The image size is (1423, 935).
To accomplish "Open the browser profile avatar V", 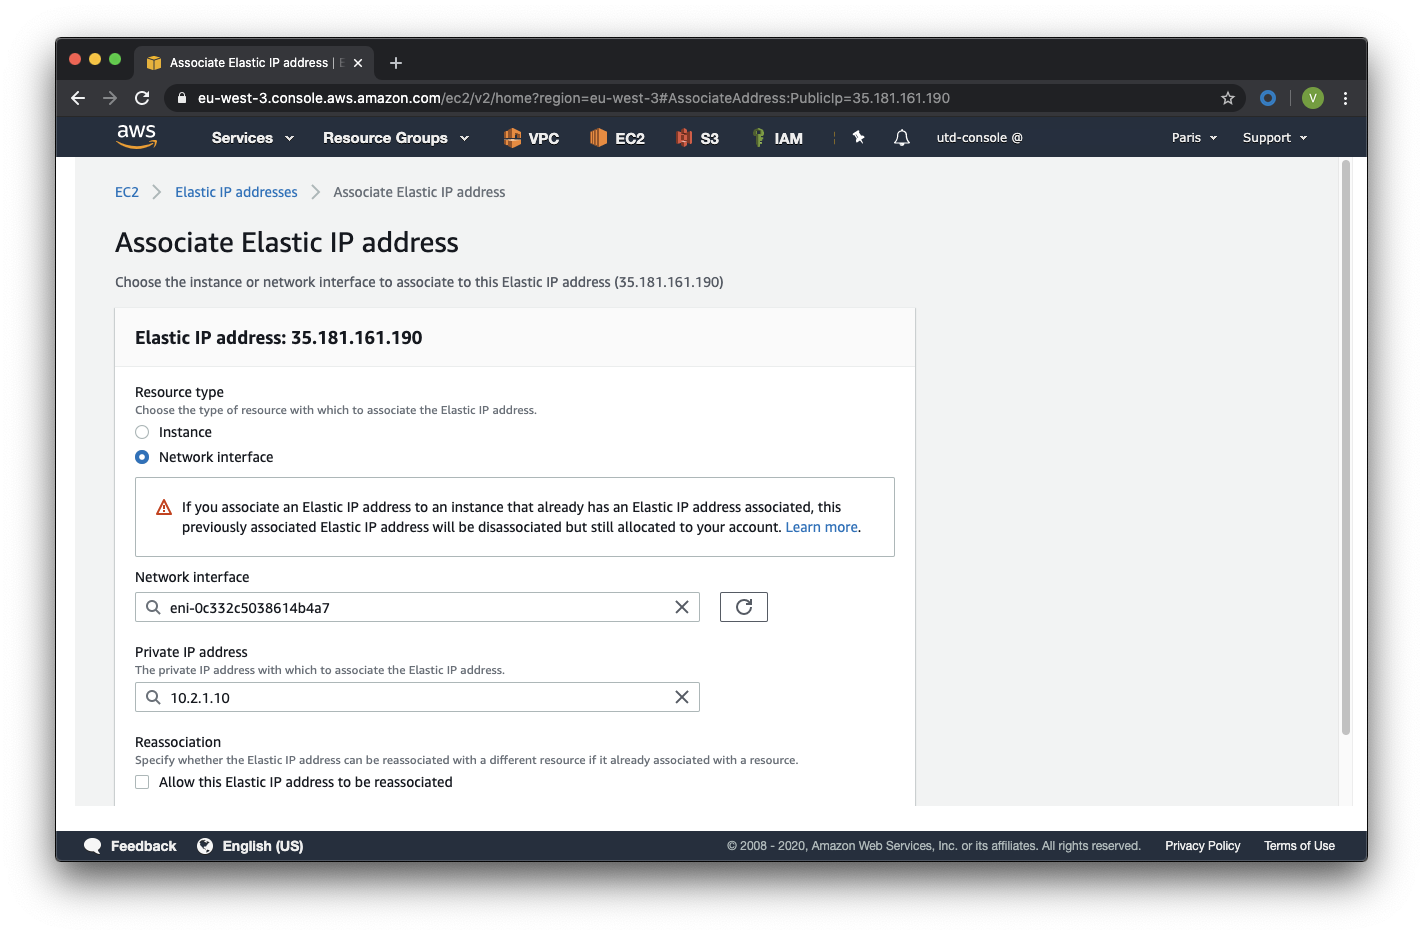I will pyautogui.click(x=1313, y=98).
